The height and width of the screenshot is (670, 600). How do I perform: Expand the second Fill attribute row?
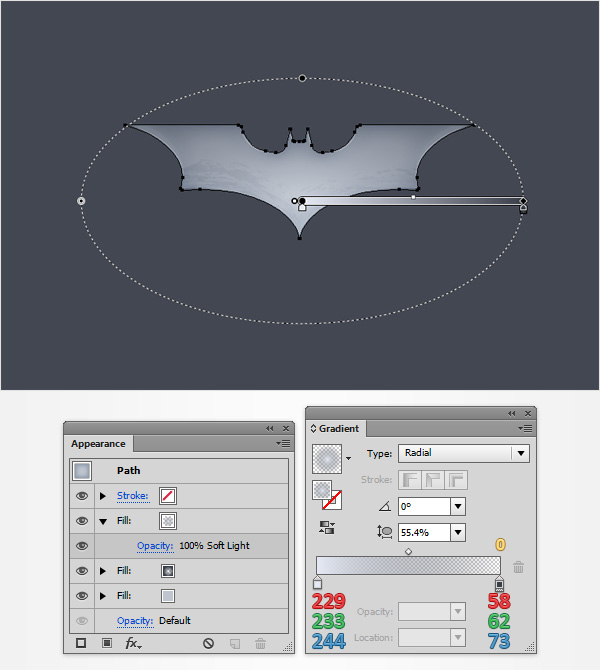[x=103, y=571]
